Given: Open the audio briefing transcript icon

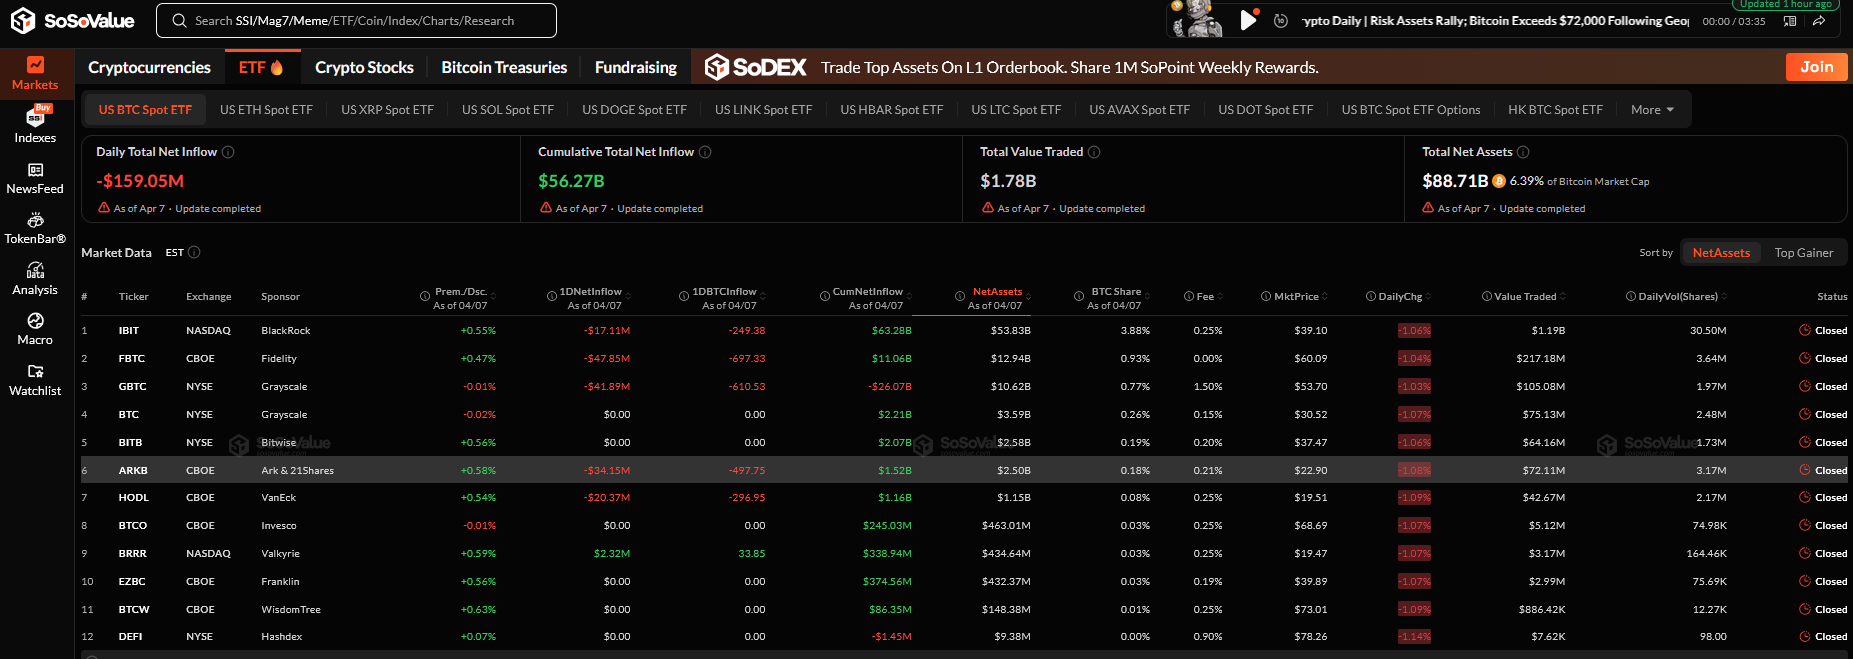Looking at the screenshot, I should click(x=1790, y=21).
